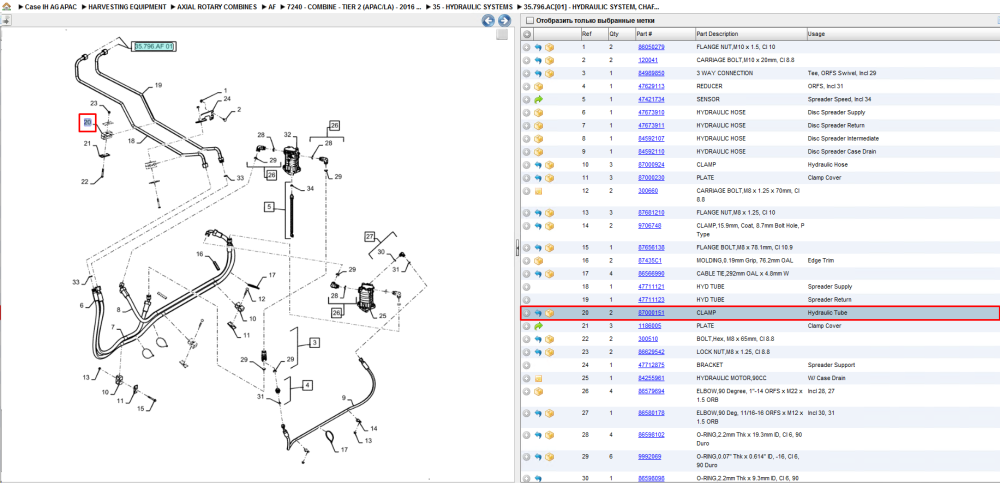This screenshot has height=483, width=1000.
Task: Expand row for Ref 20 CLAMP
Action: pyautogui.click(x=527, y=313)
